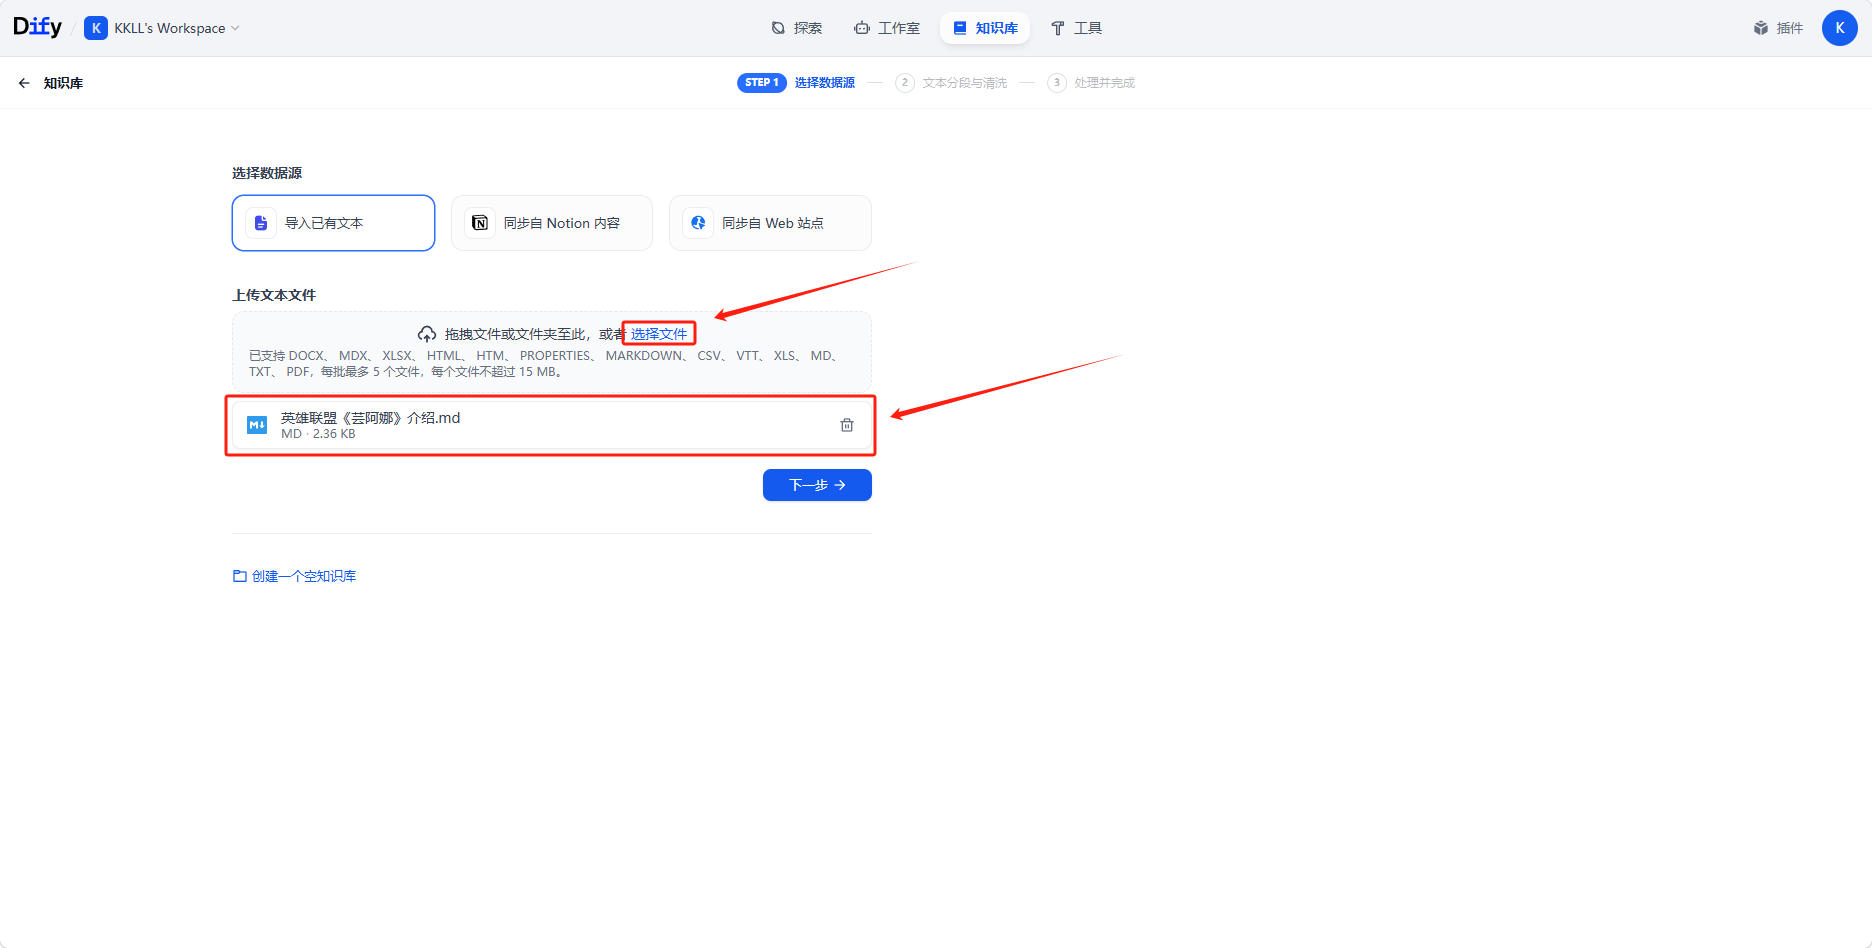Click the file dropzone text 拖拽文件或文件夹至此
Viewport: 1872px width, 948px height.
pyautogui.click(x=515, y=334)
